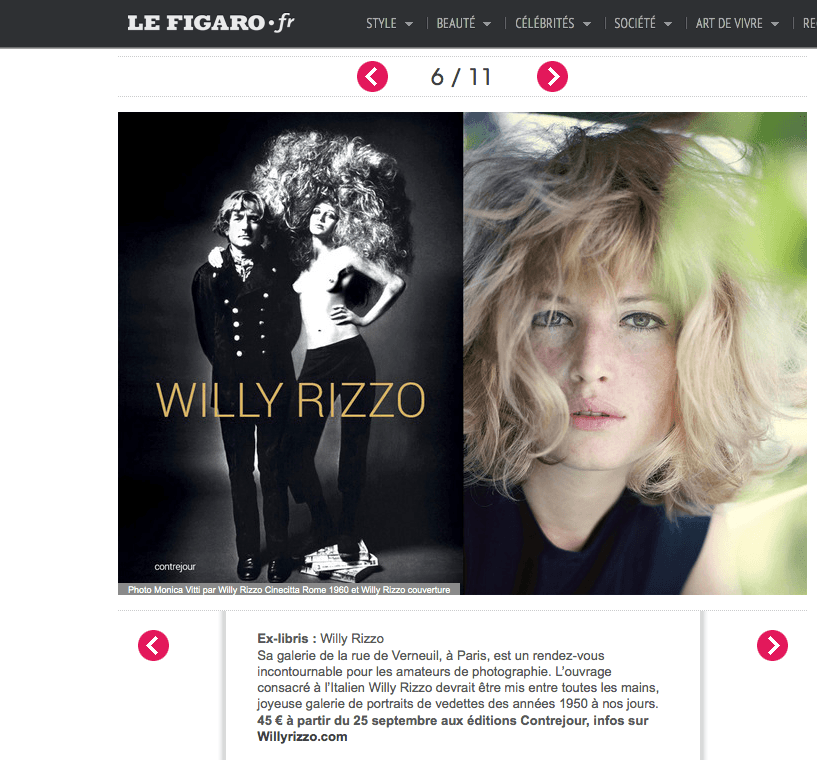Open the Le Figaro.fr logo homepage
The width and height of the screenshot is (817, 760).
211,23
